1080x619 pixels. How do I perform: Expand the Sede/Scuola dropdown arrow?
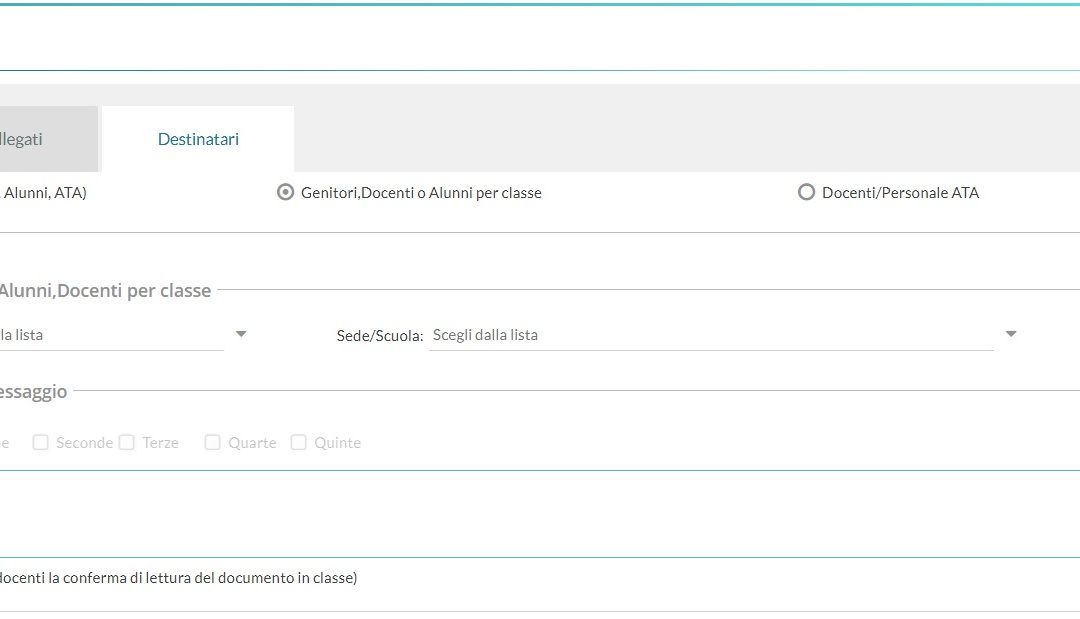tap(1010, 334)
